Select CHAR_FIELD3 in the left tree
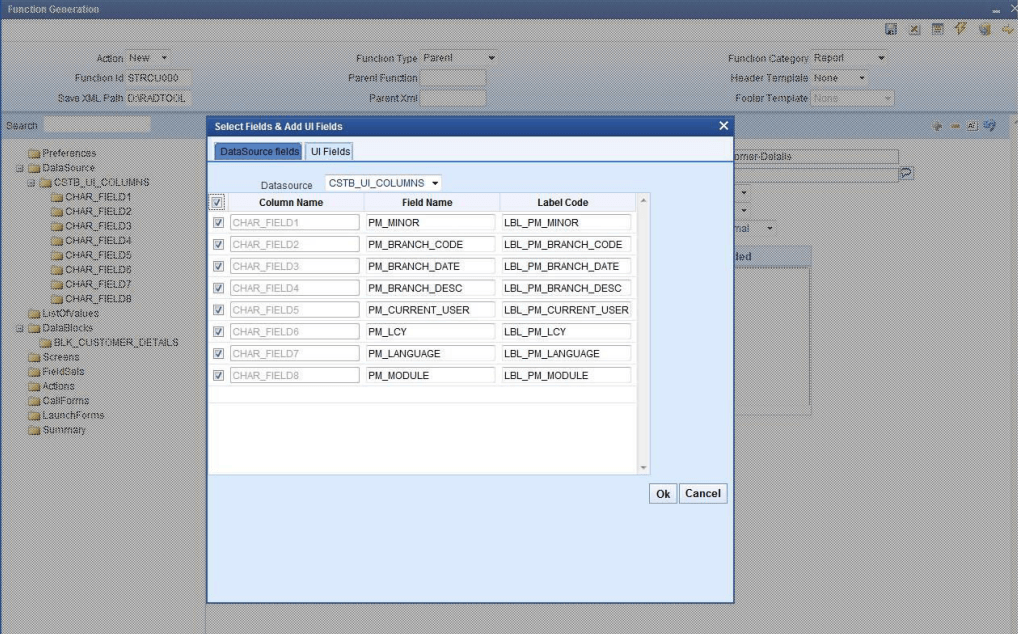Screen dimensions: 1018x634 pos(98,226)
